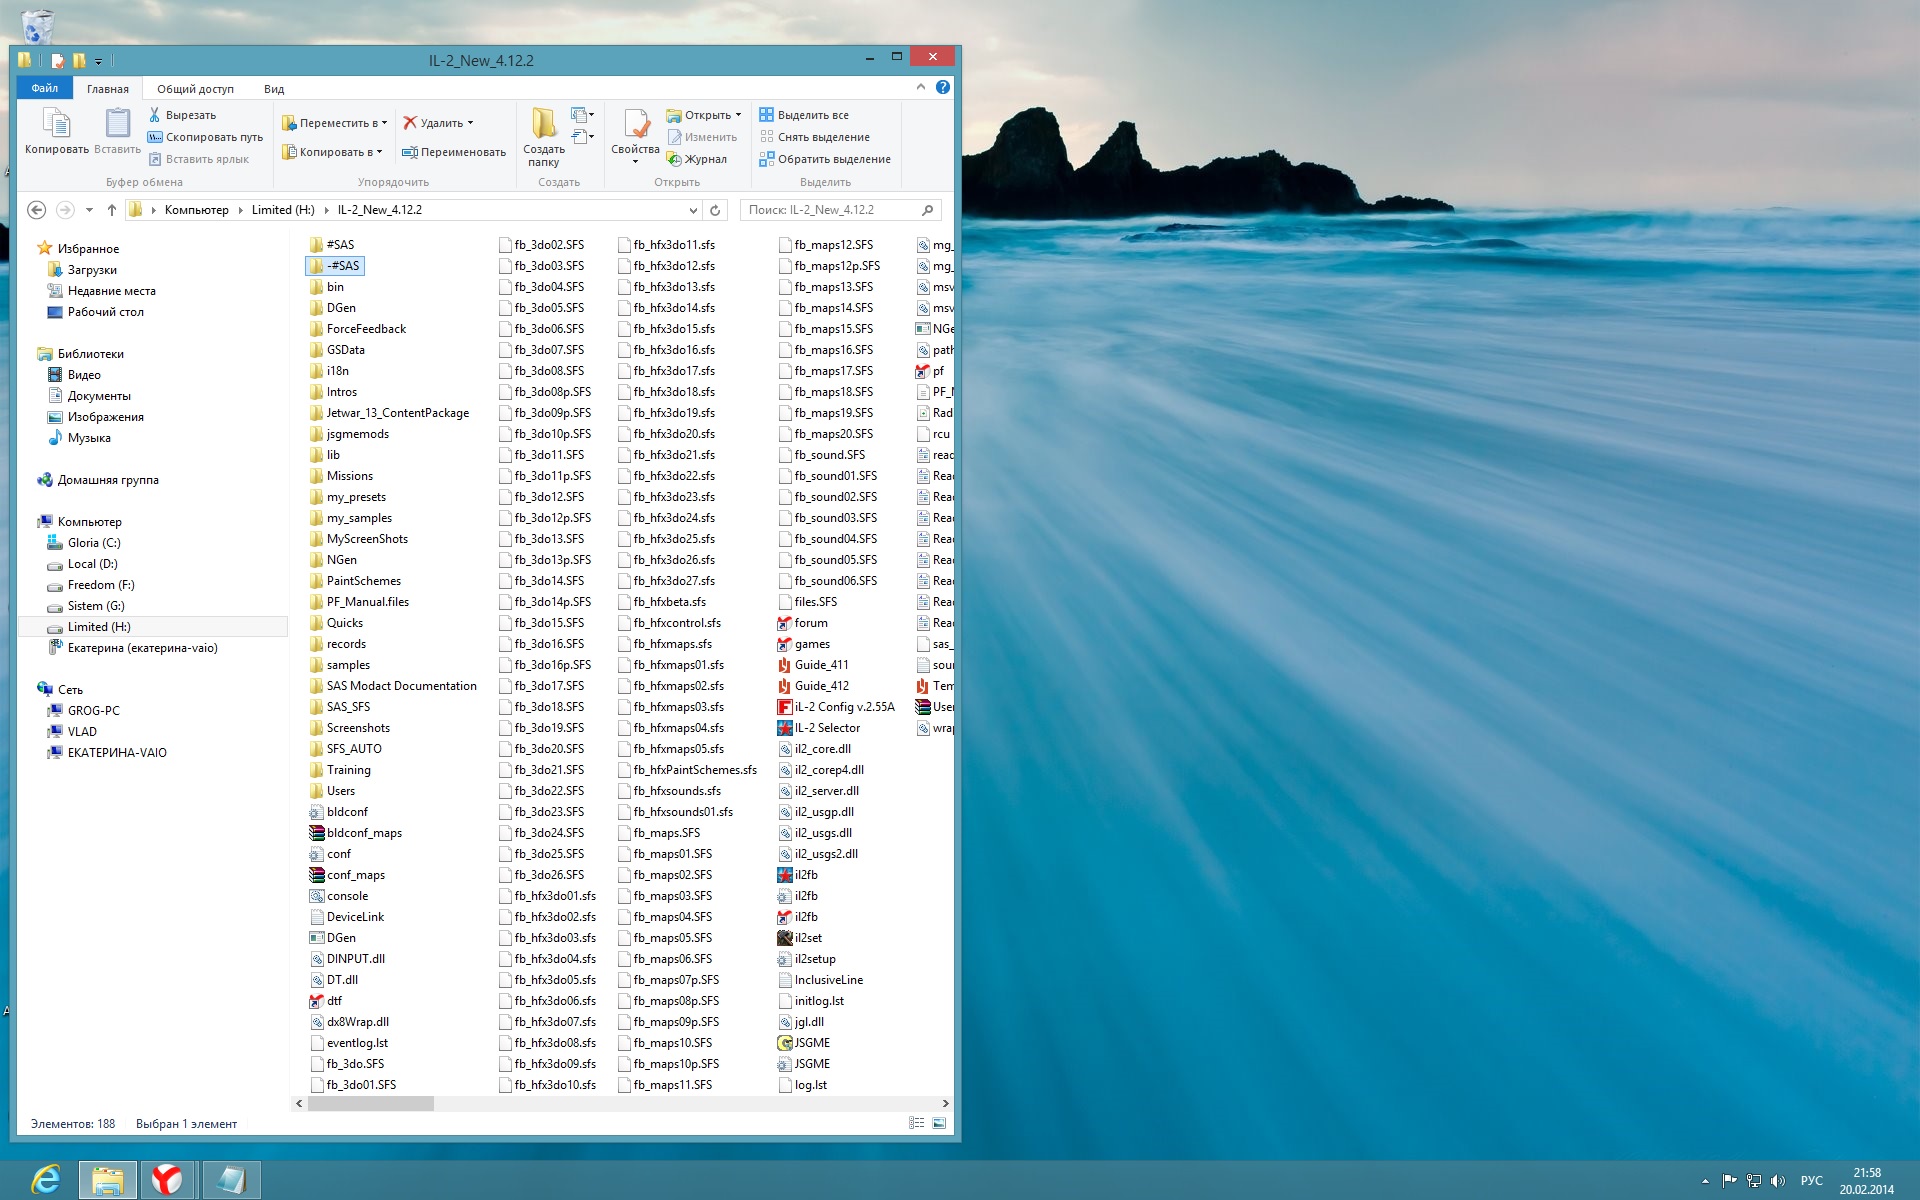Open the Файл (File) menu tab

tap(44, 88)
